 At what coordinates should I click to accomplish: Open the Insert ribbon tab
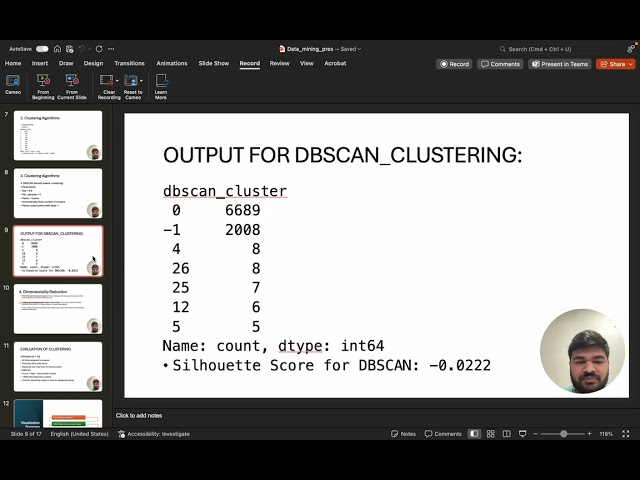[x=40, y=63]
